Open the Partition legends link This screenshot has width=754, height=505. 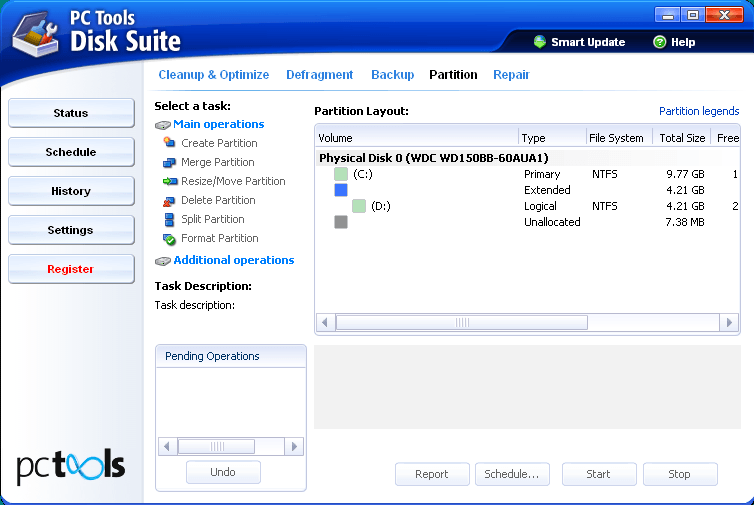pos(699,111)
